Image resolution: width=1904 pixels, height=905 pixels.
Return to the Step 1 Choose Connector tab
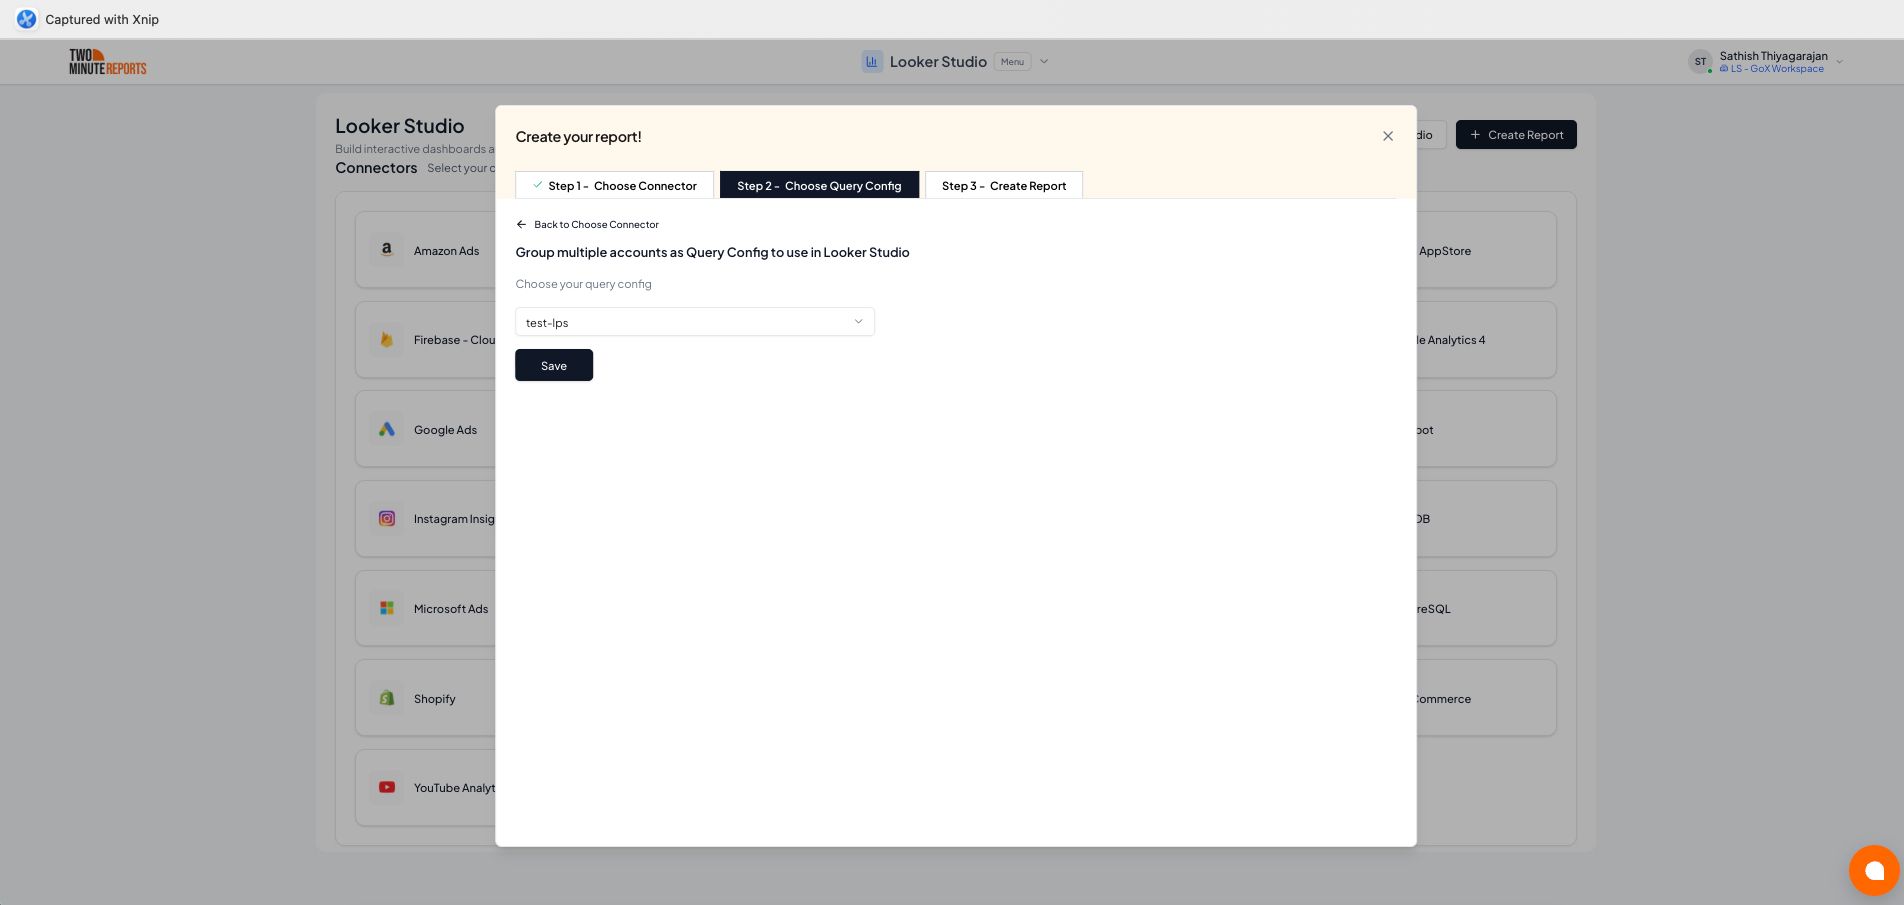tap(614, 185)
